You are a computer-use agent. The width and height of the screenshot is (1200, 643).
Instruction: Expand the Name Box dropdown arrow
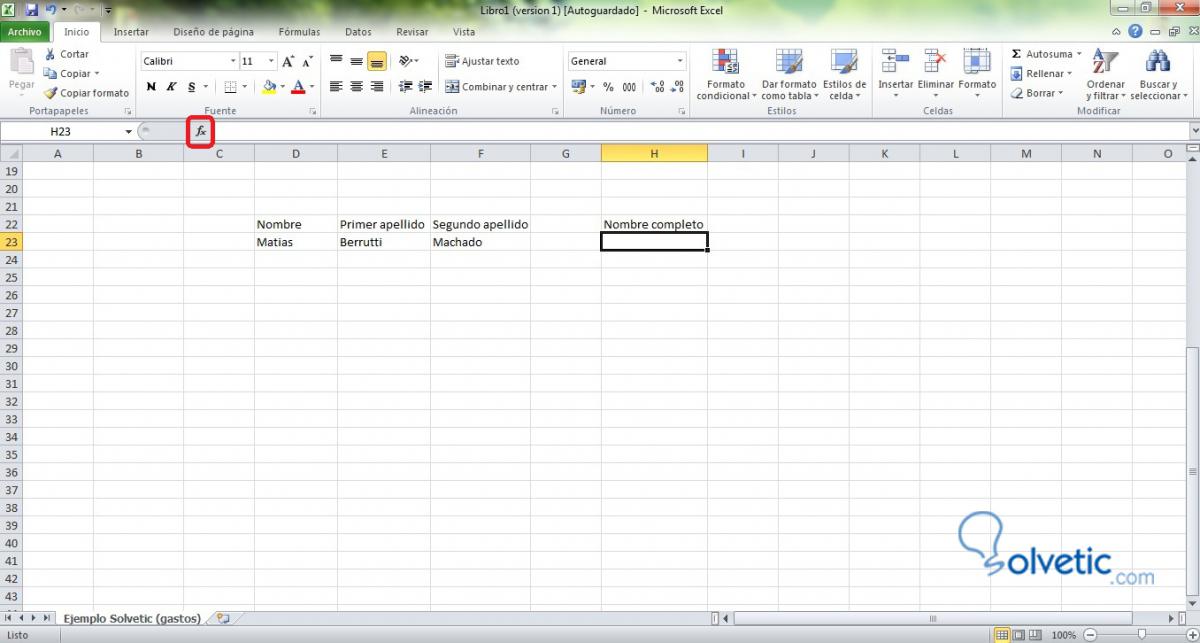[x=128, y=132]
